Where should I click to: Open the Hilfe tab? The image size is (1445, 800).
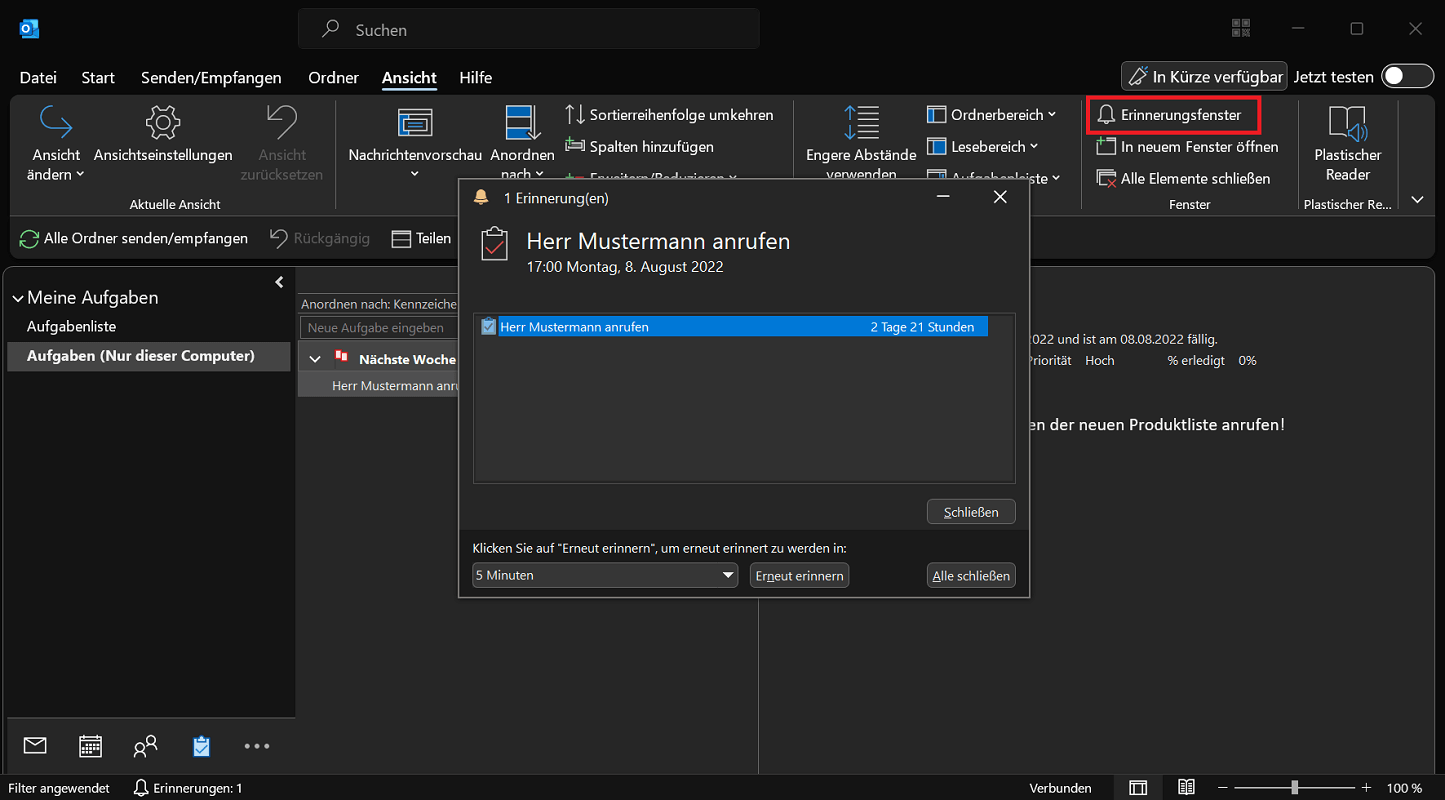[475, 77]
